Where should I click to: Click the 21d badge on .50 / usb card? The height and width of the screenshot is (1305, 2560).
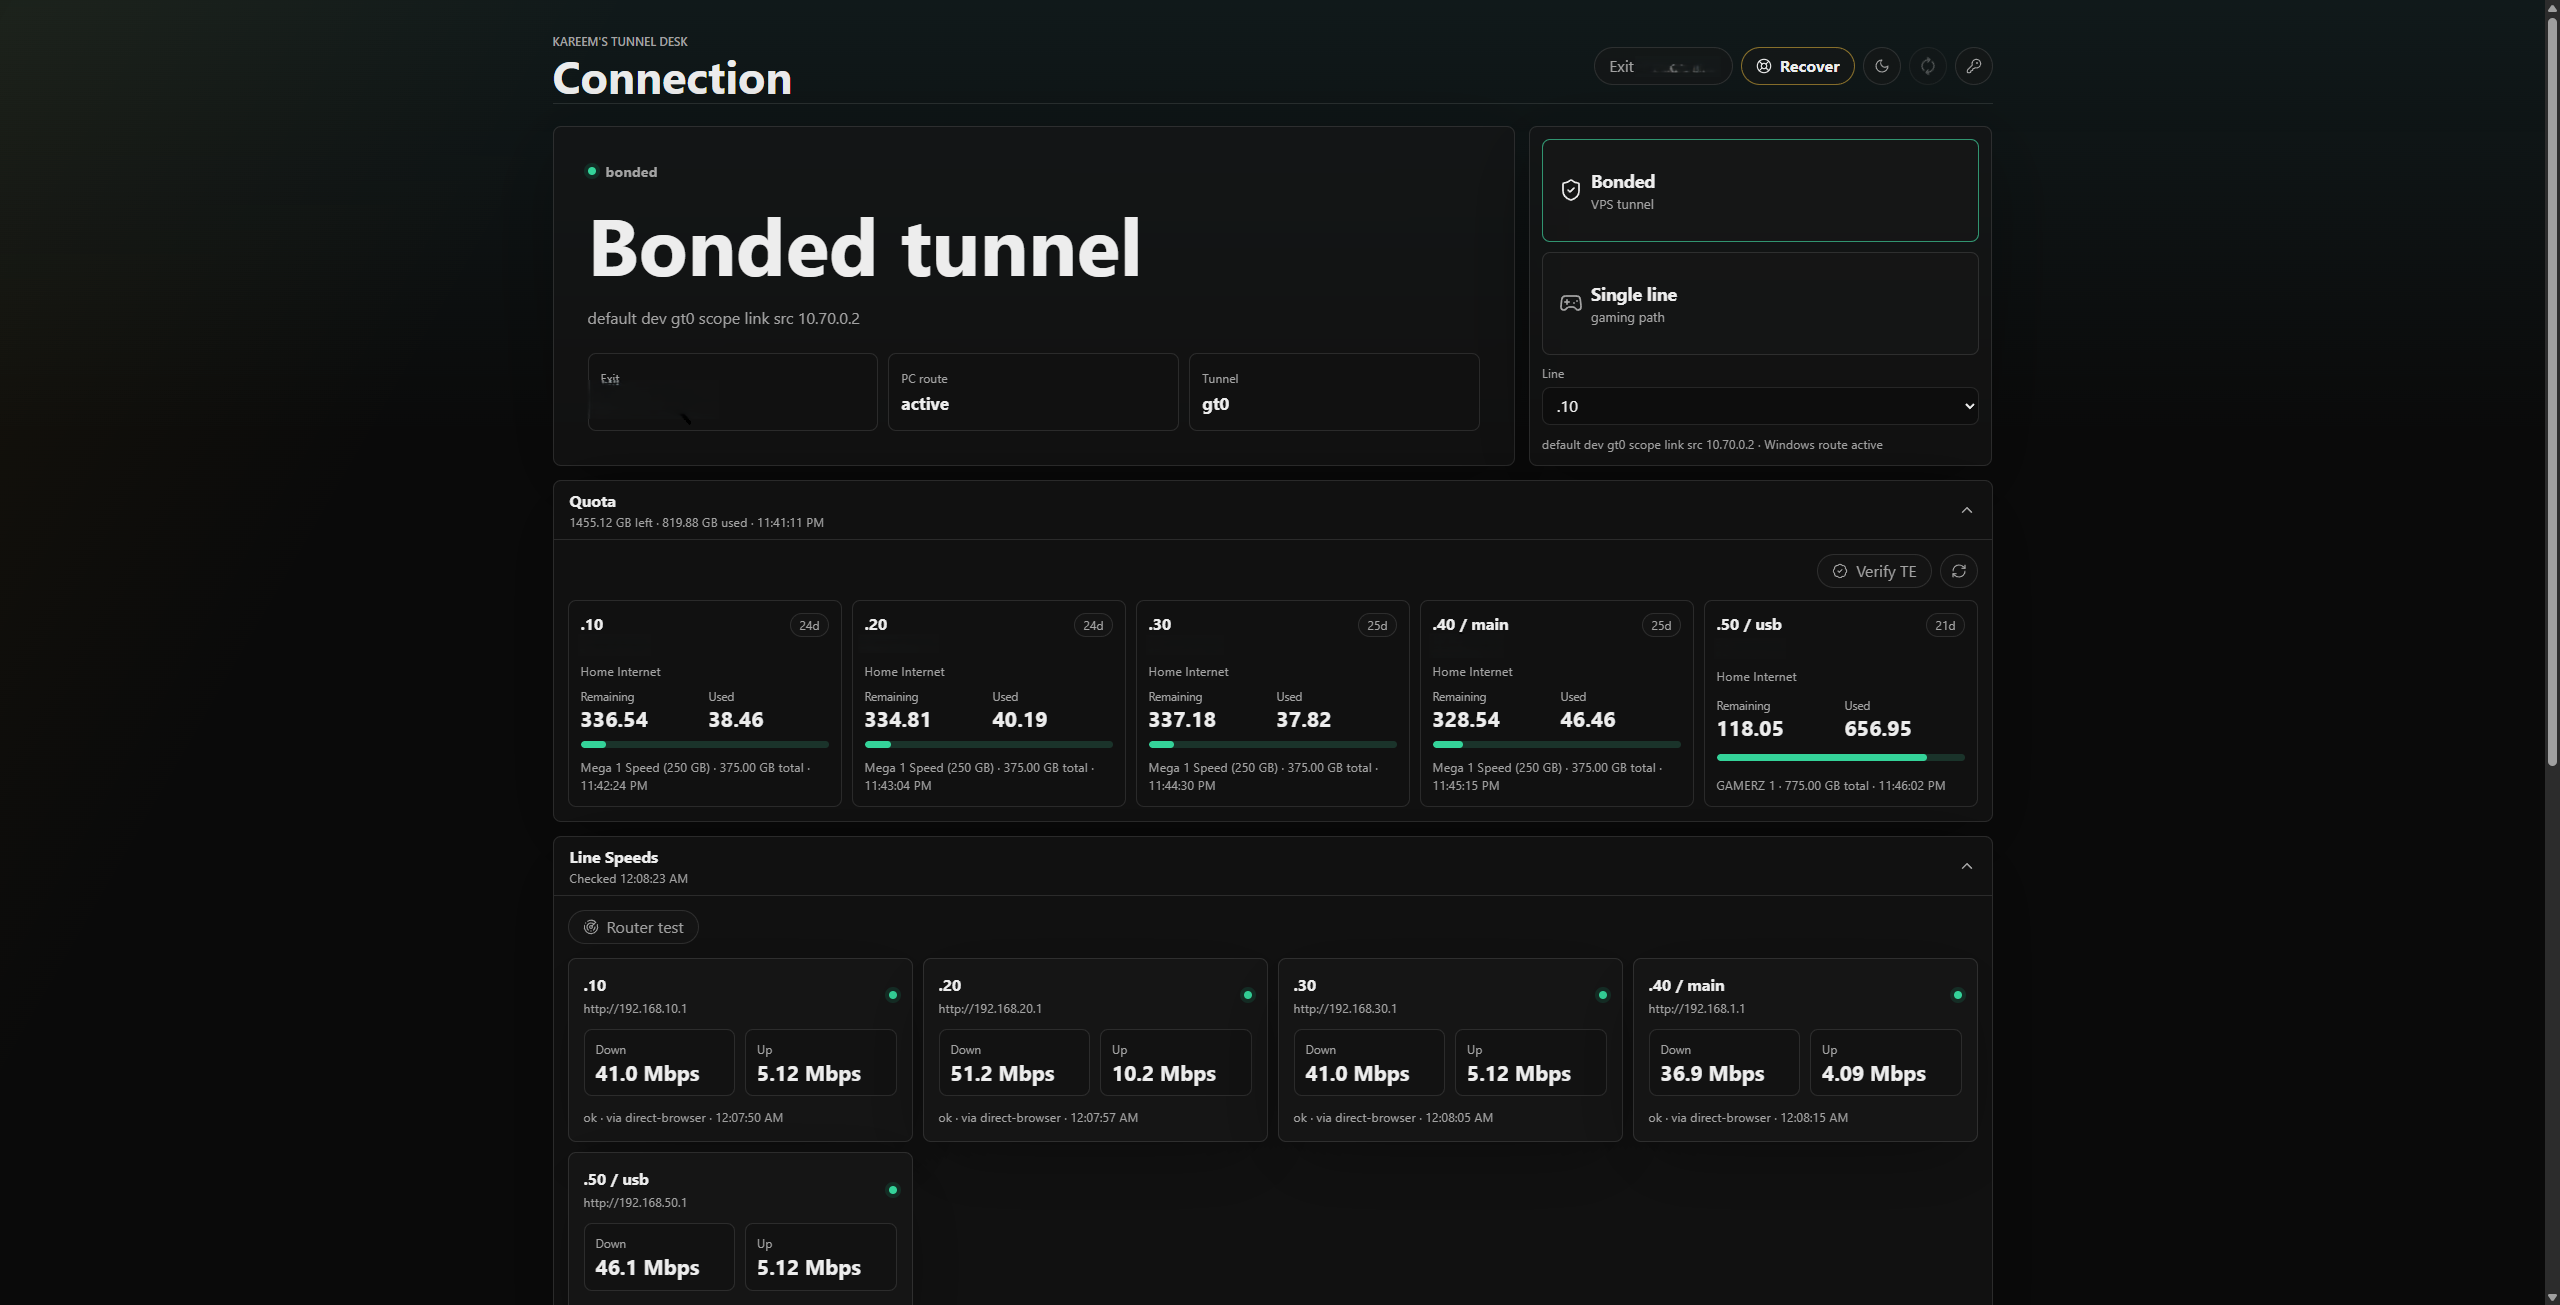[1945, 625]
